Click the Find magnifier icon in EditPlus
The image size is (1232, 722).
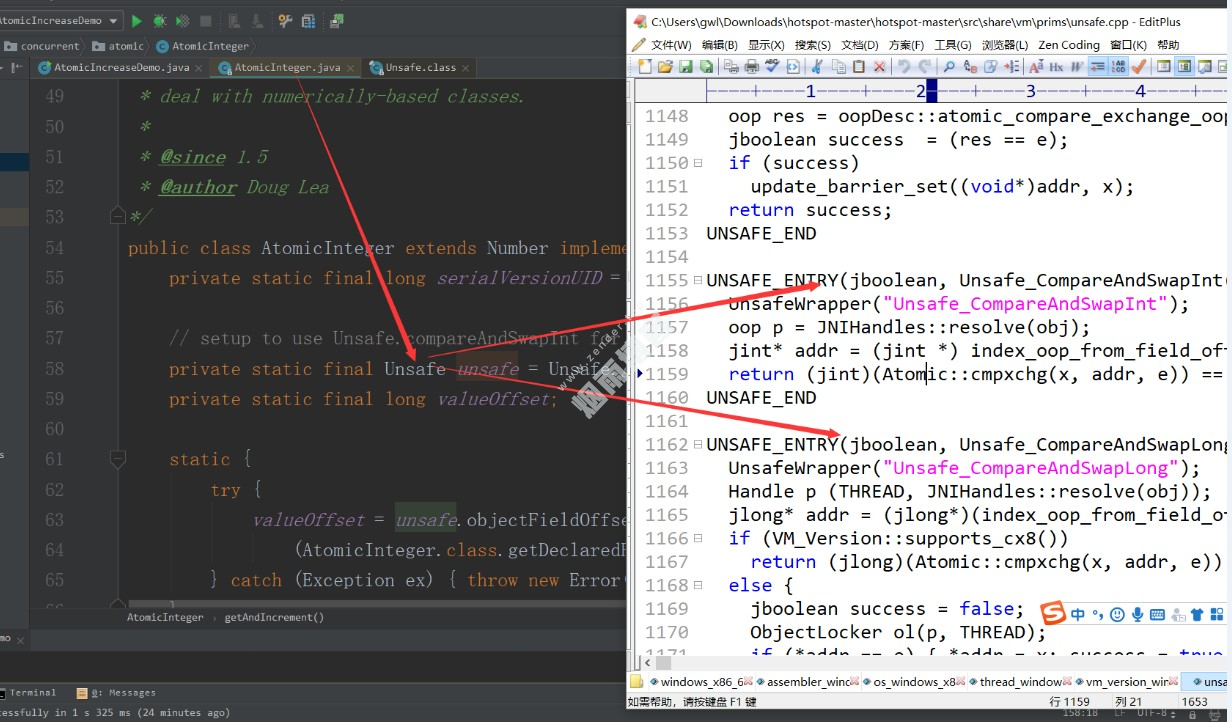tap(949, 67)
